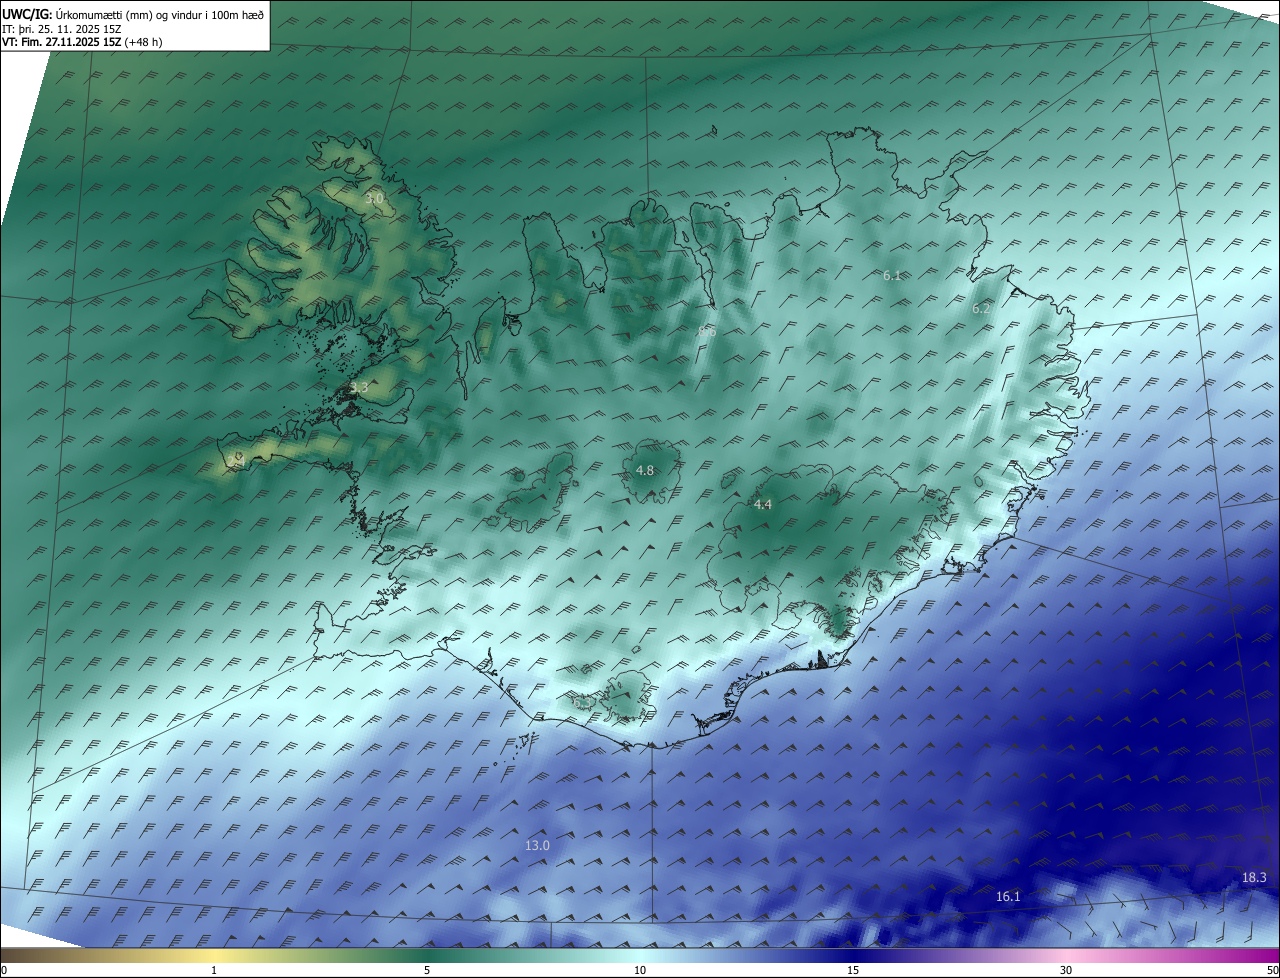Viewport: 1280px width, 978px height.
Task: Click the 16.1 value in the southeast sea
Action: (1008, 897)
